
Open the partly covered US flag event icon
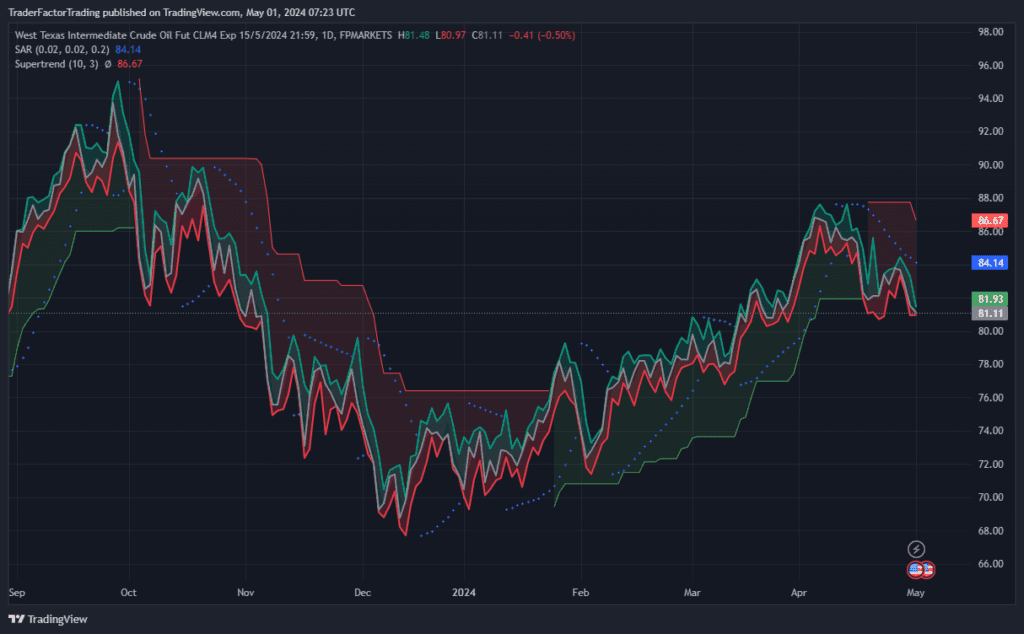929,570
